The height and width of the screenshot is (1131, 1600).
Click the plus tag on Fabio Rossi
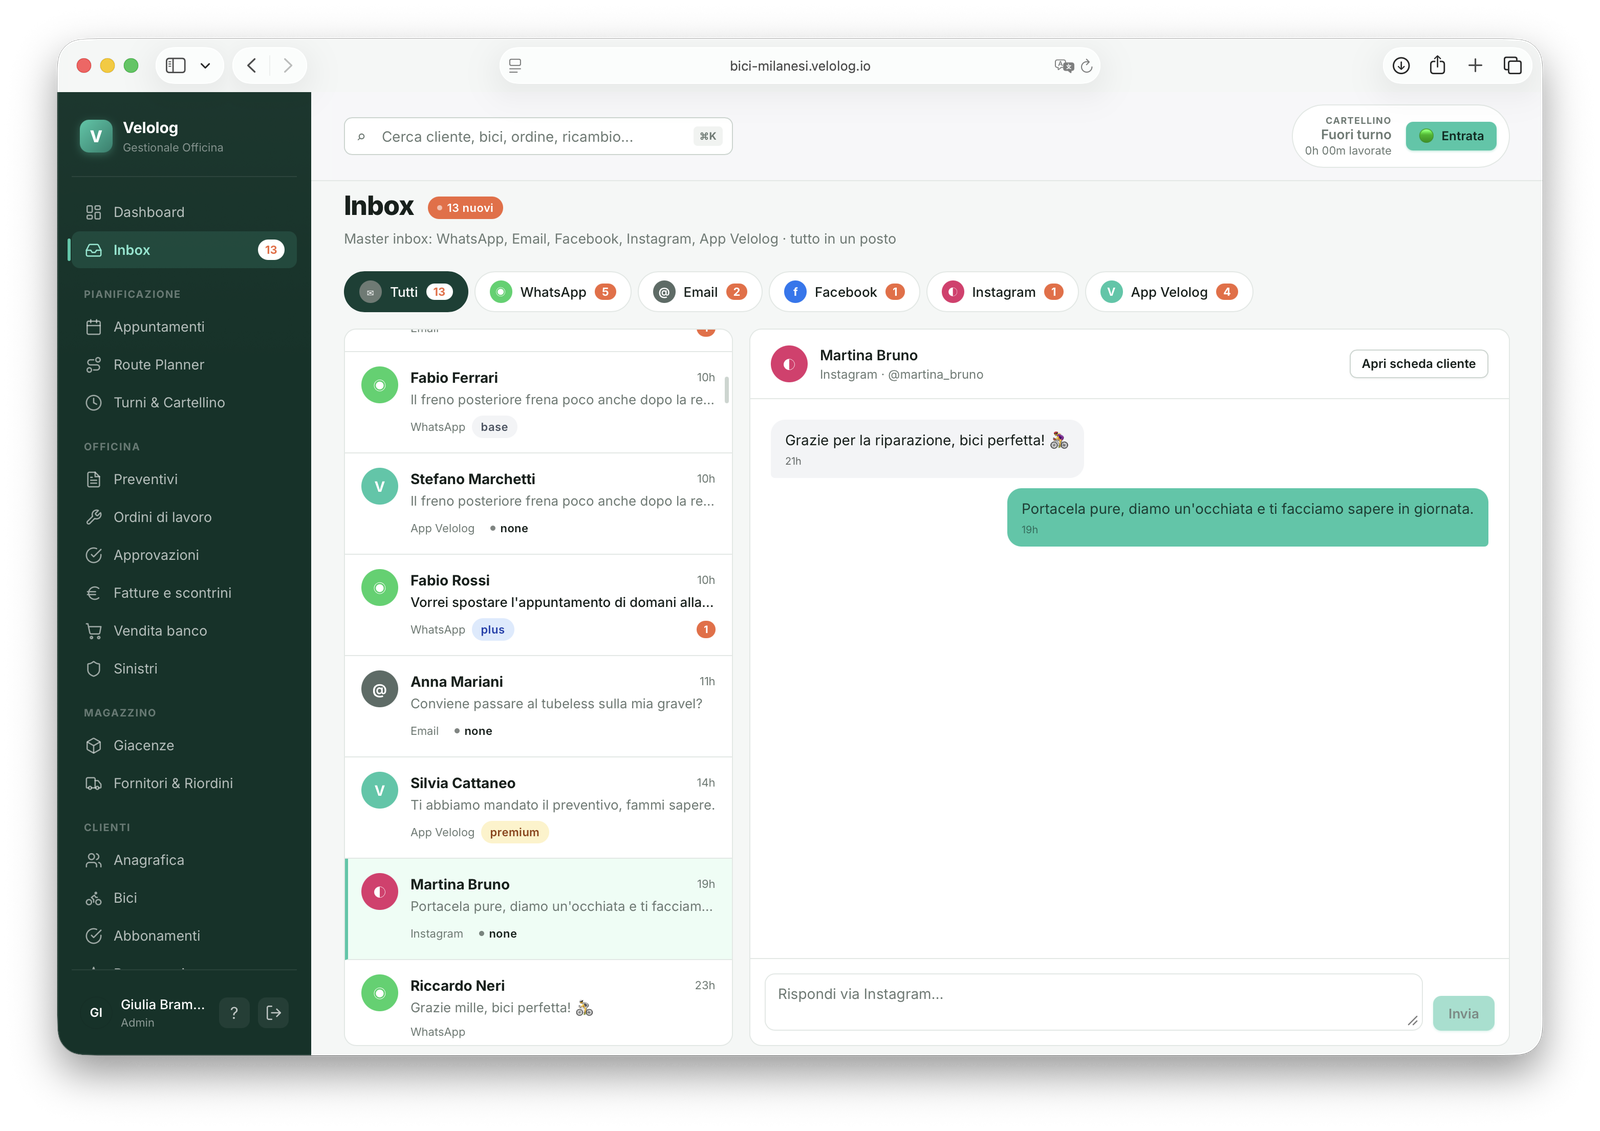click(493, 630)
